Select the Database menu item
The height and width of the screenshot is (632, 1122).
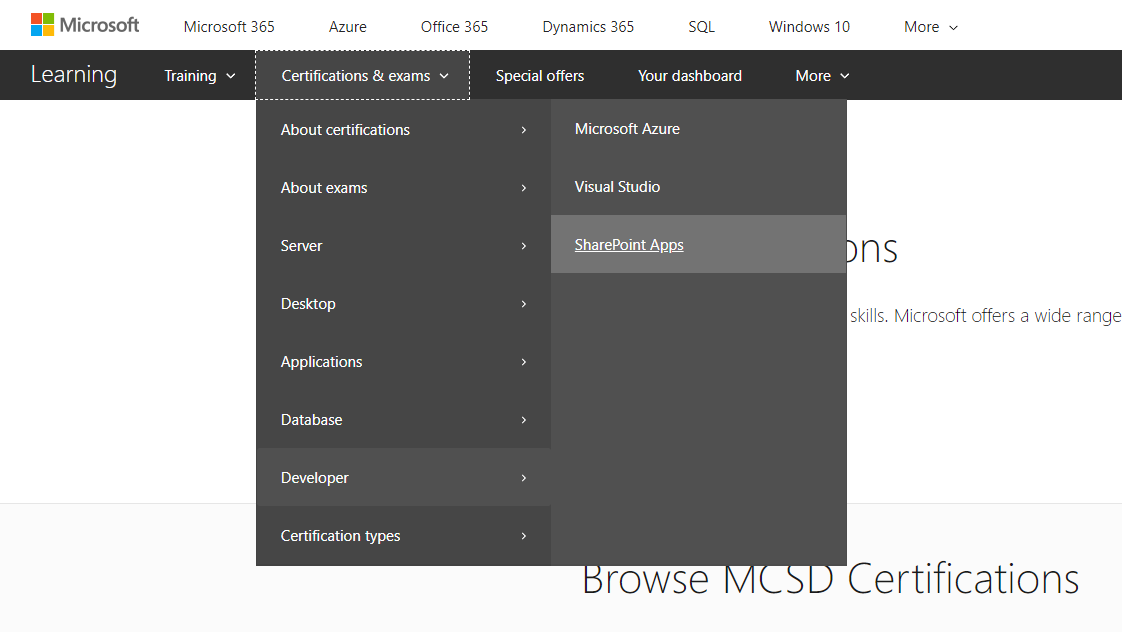(x=311, y=419)
